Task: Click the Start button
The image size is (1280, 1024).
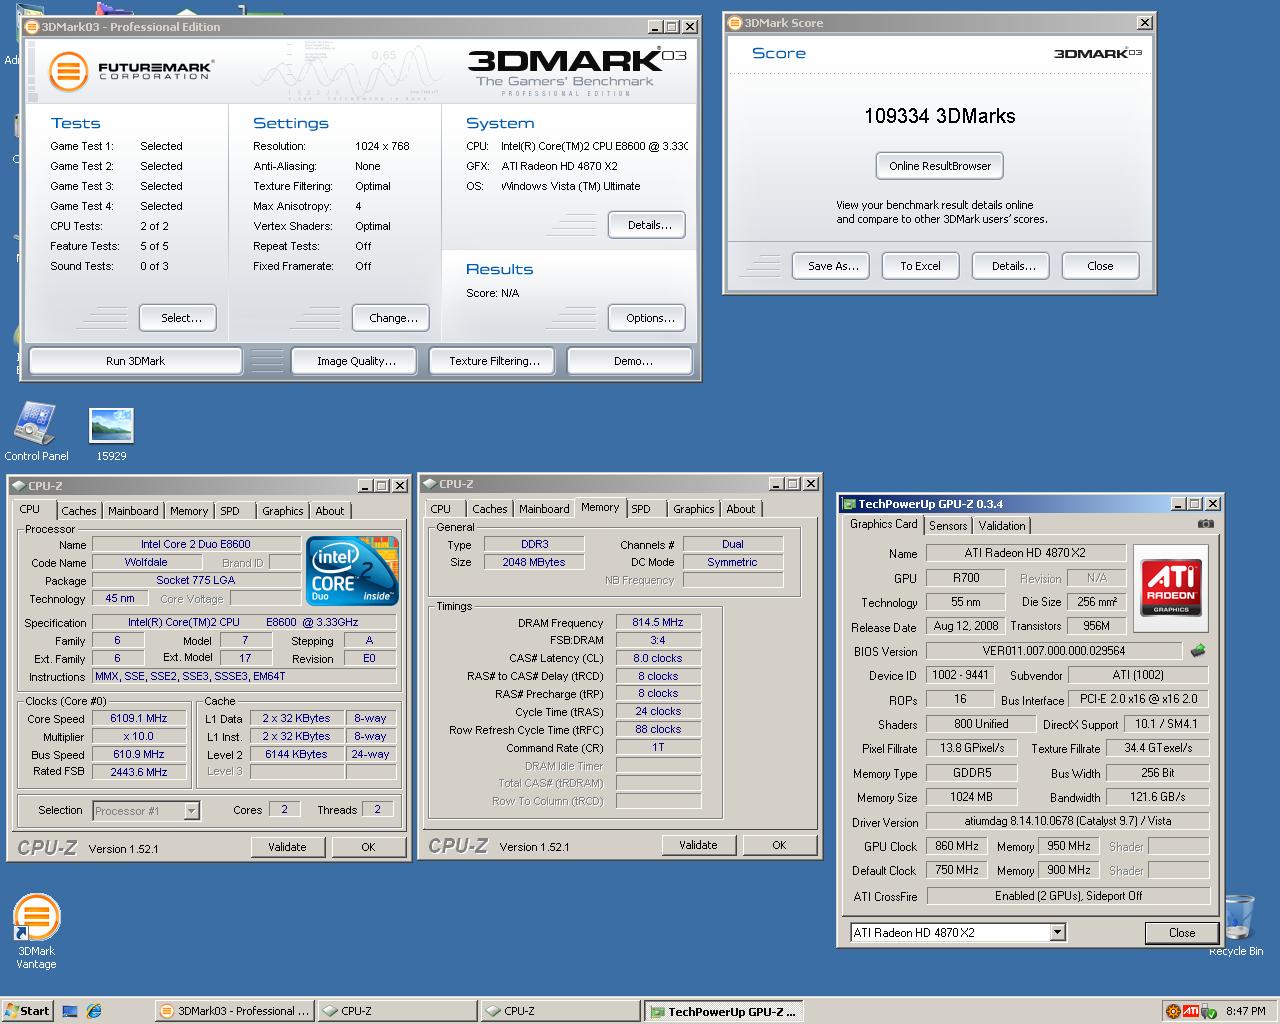Action: point(27,1011)
